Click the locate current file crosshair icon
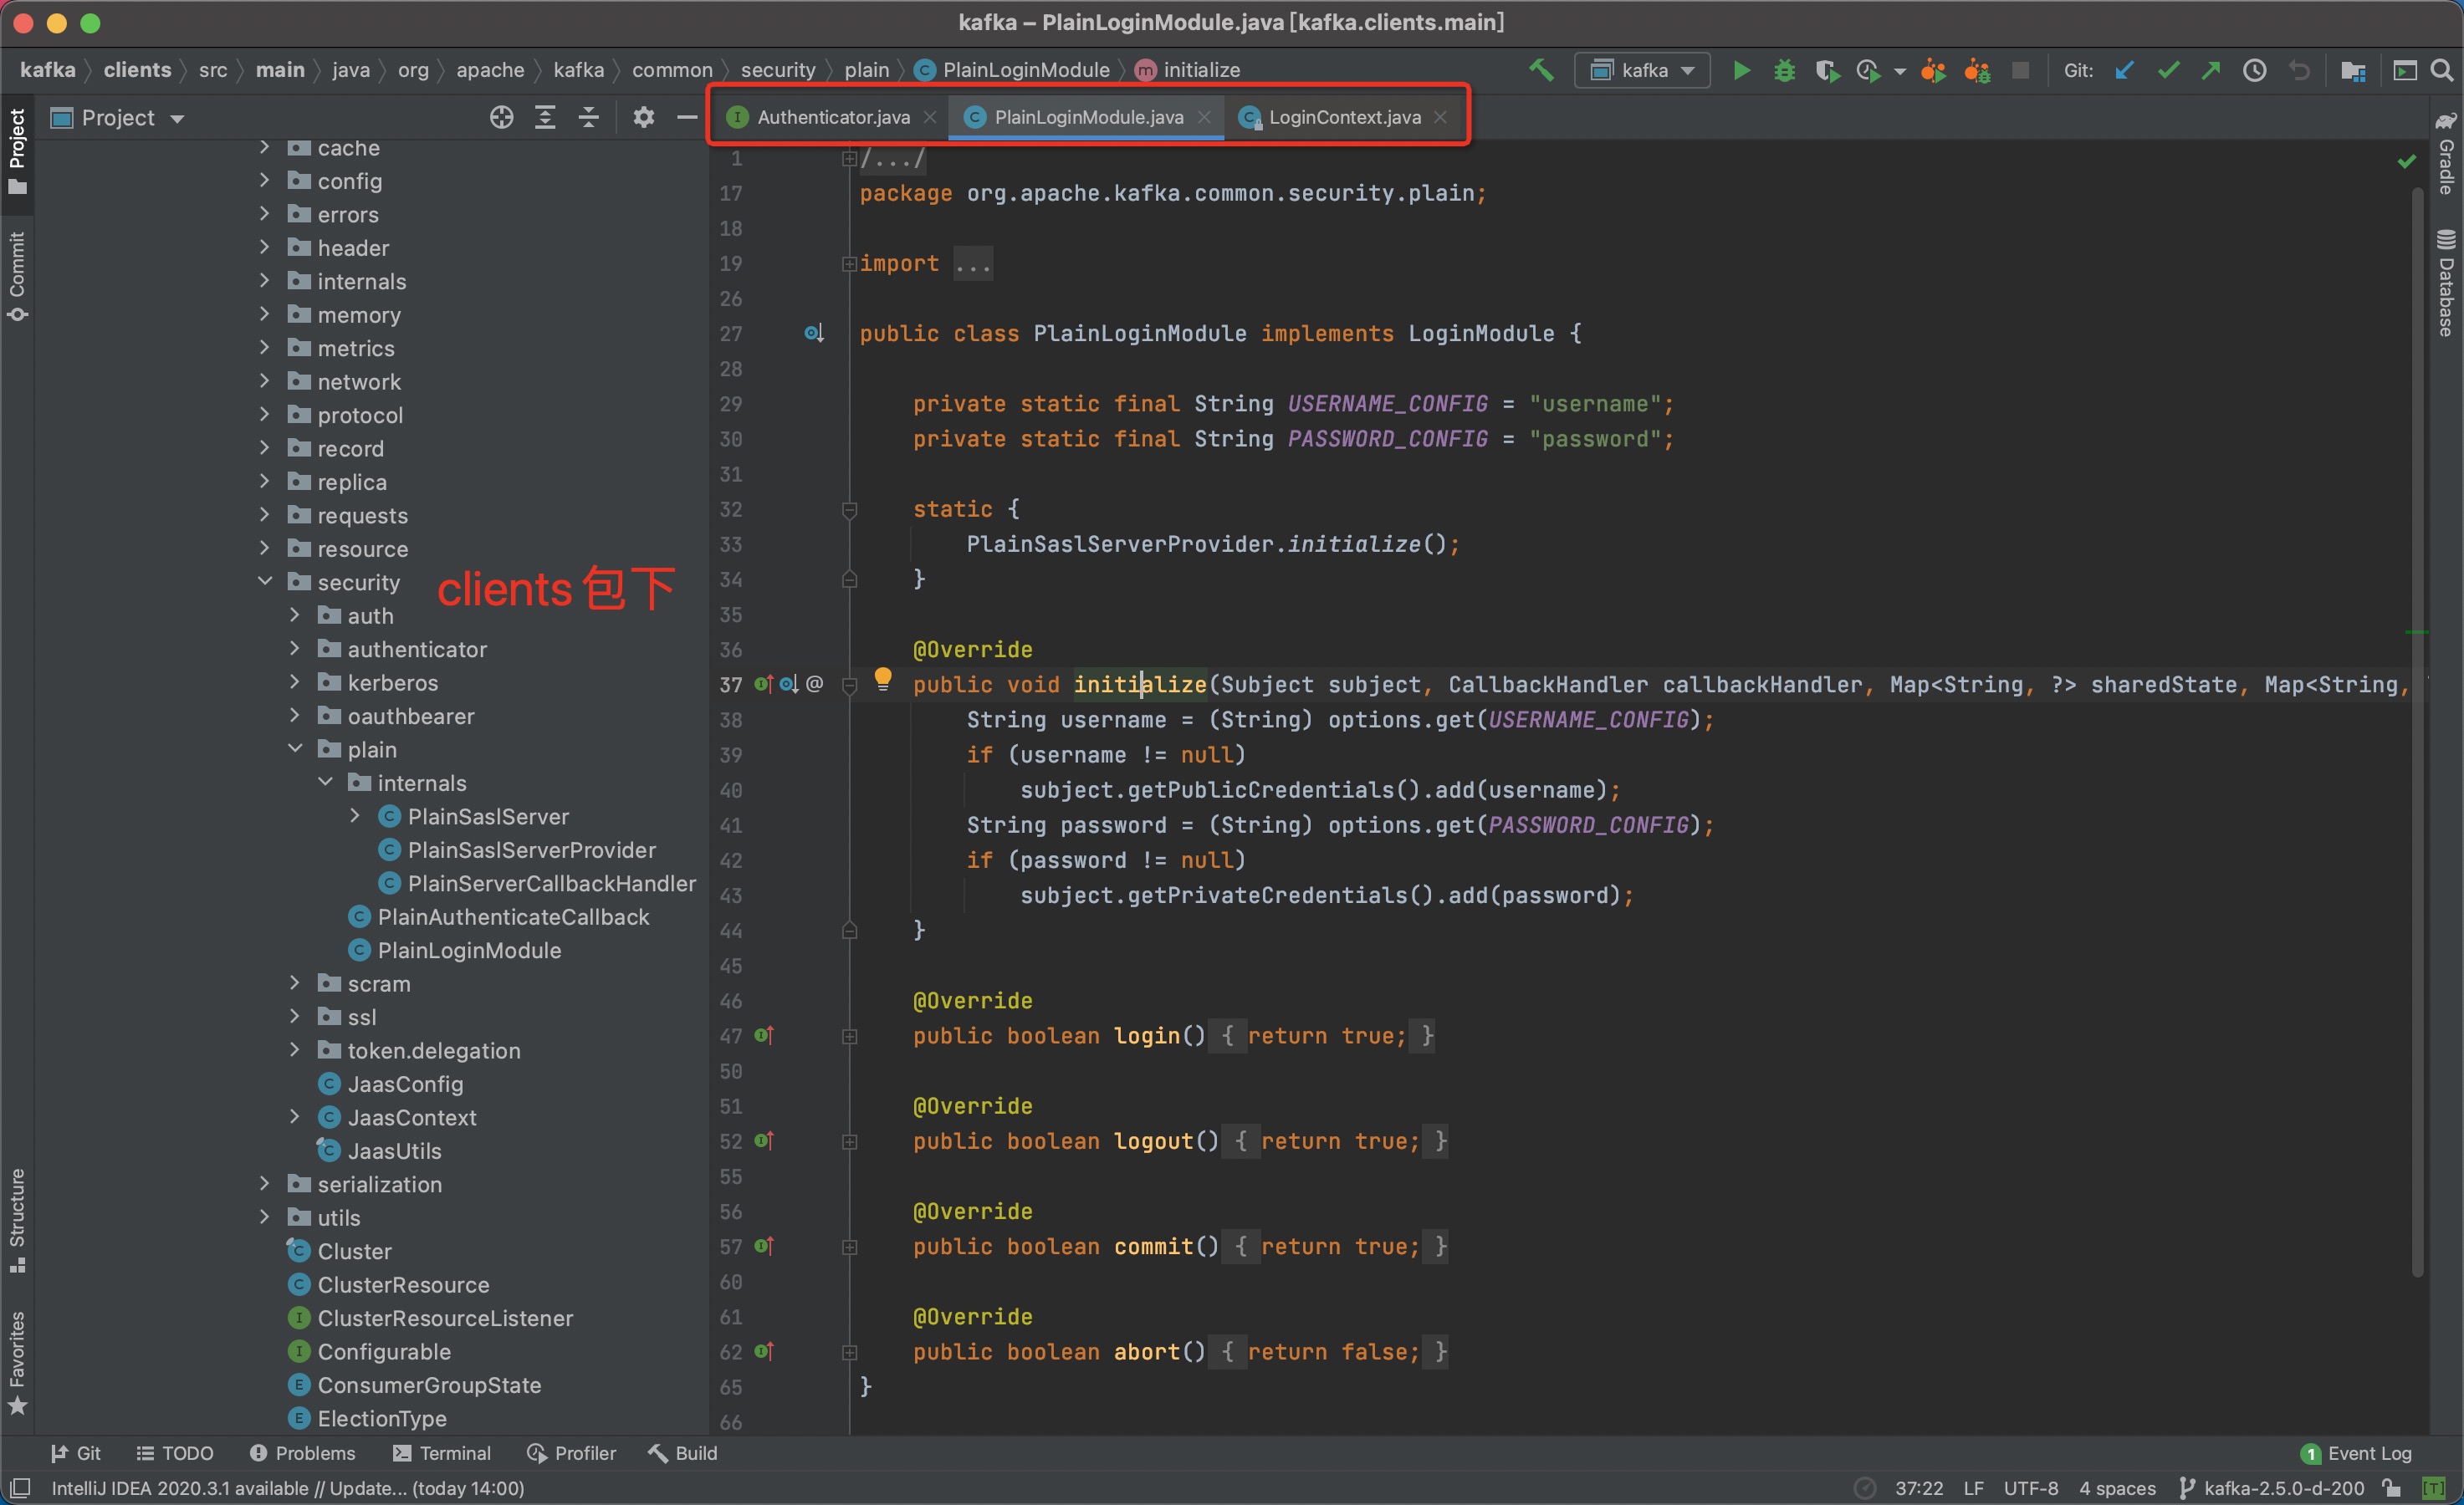 501,118
